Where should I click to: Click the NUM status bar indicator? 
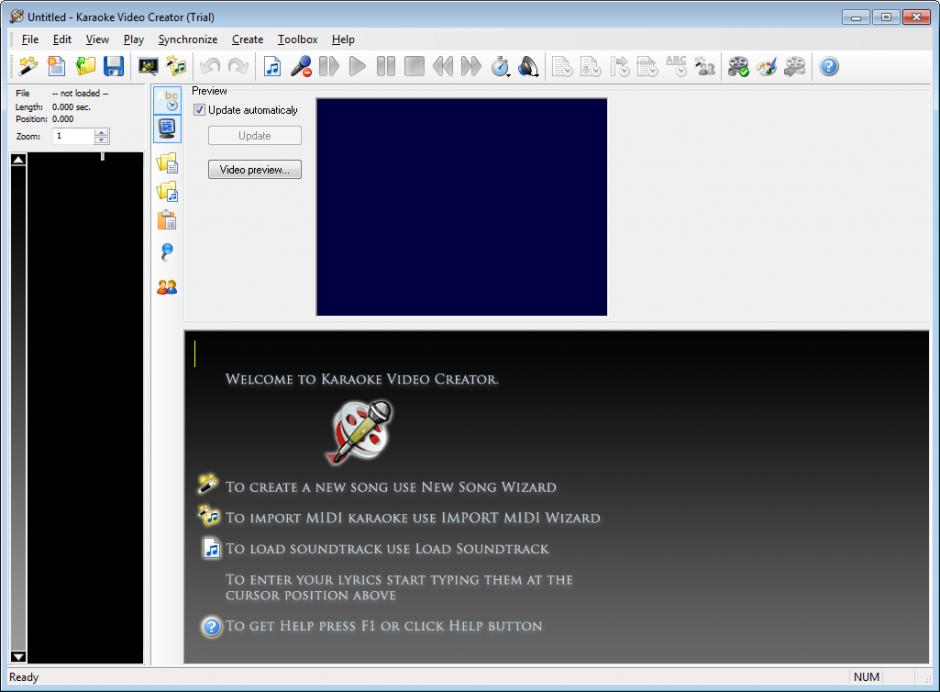[866, 677]
